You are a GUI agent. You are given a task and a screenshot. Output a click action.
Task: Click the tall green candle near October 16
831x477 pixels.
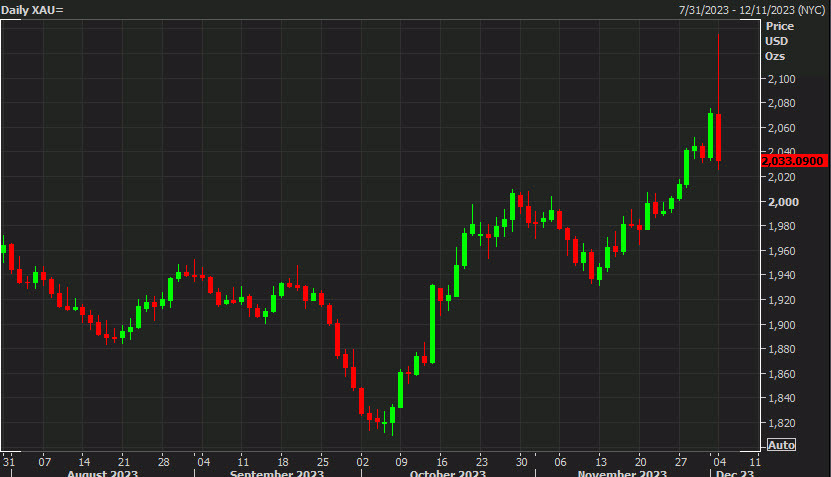point(432,324)
